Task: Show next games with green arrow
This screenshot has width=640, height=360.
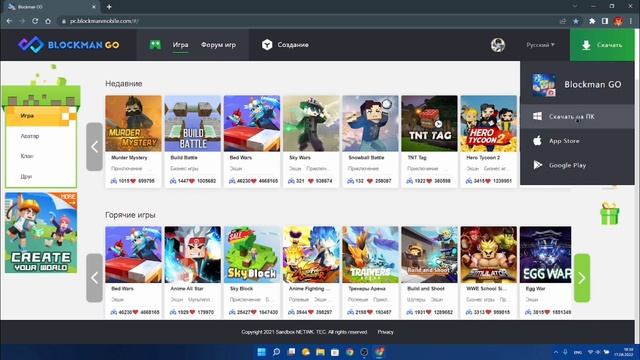Action: (582, 278)
